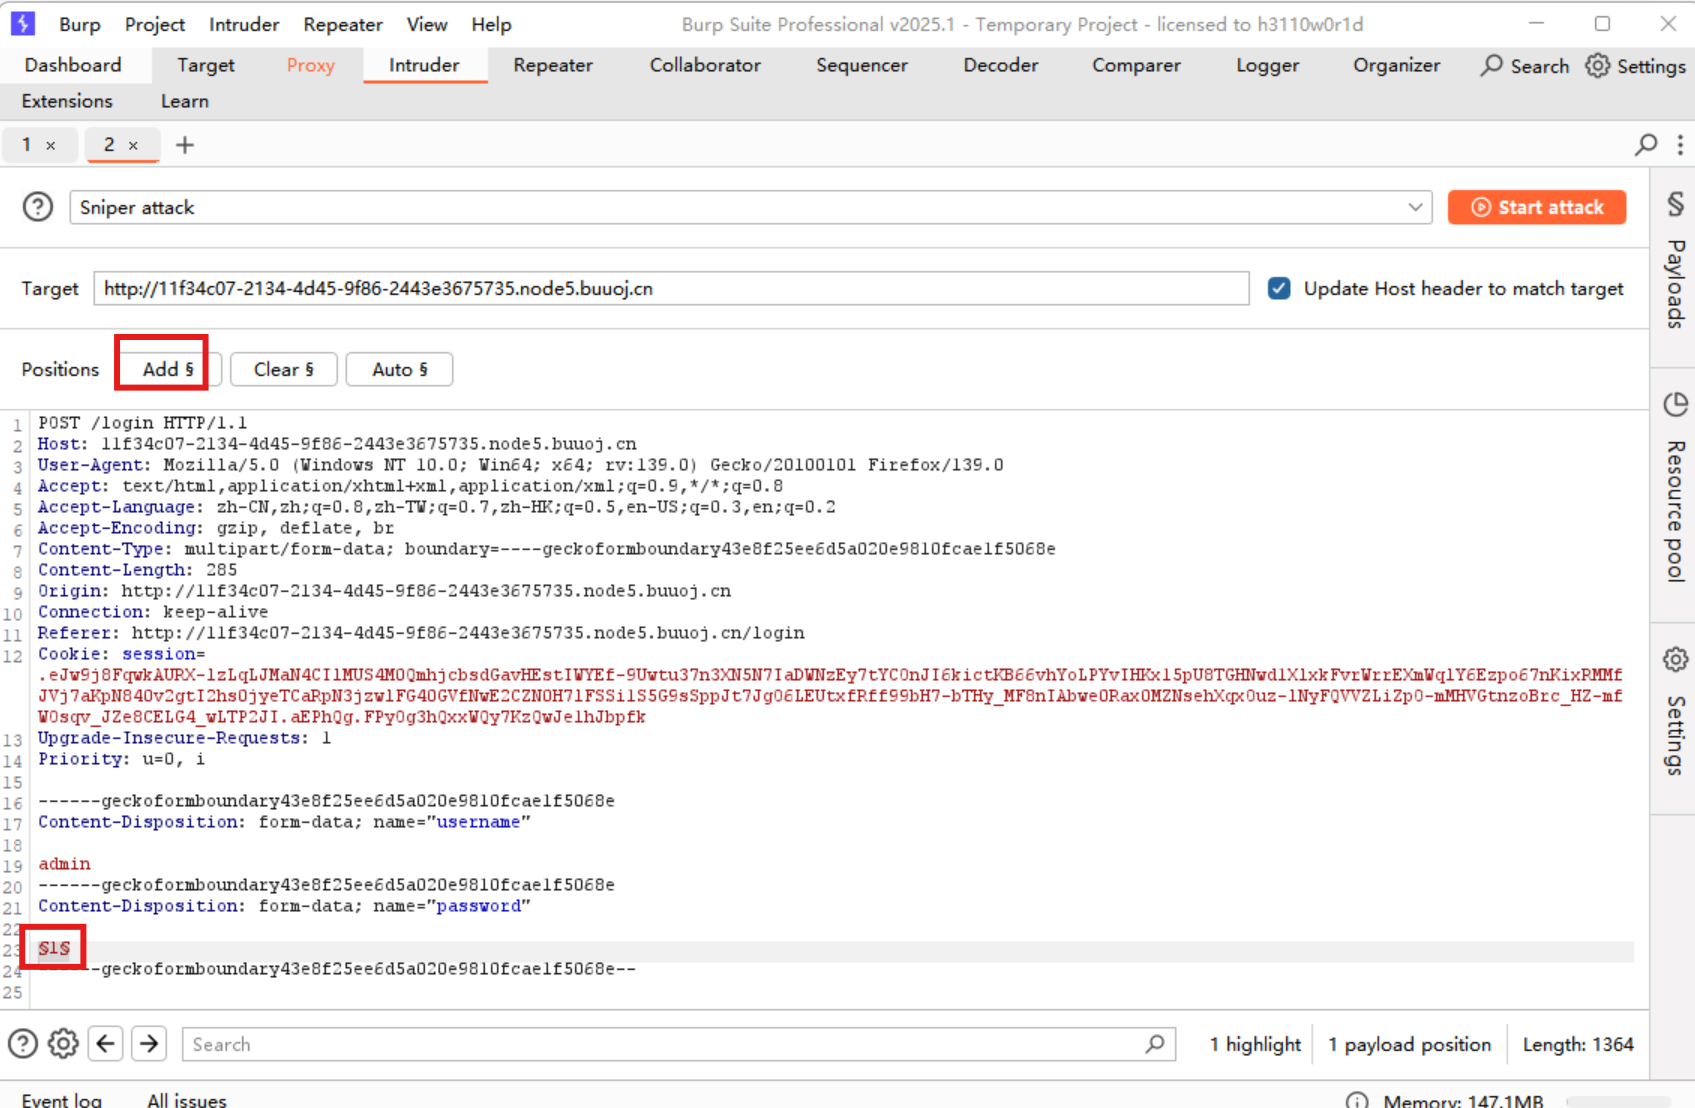This screenshot has height=1108, width=1695.
Task: Click the Burp Suite lightning logo icon
Action: 22,23
